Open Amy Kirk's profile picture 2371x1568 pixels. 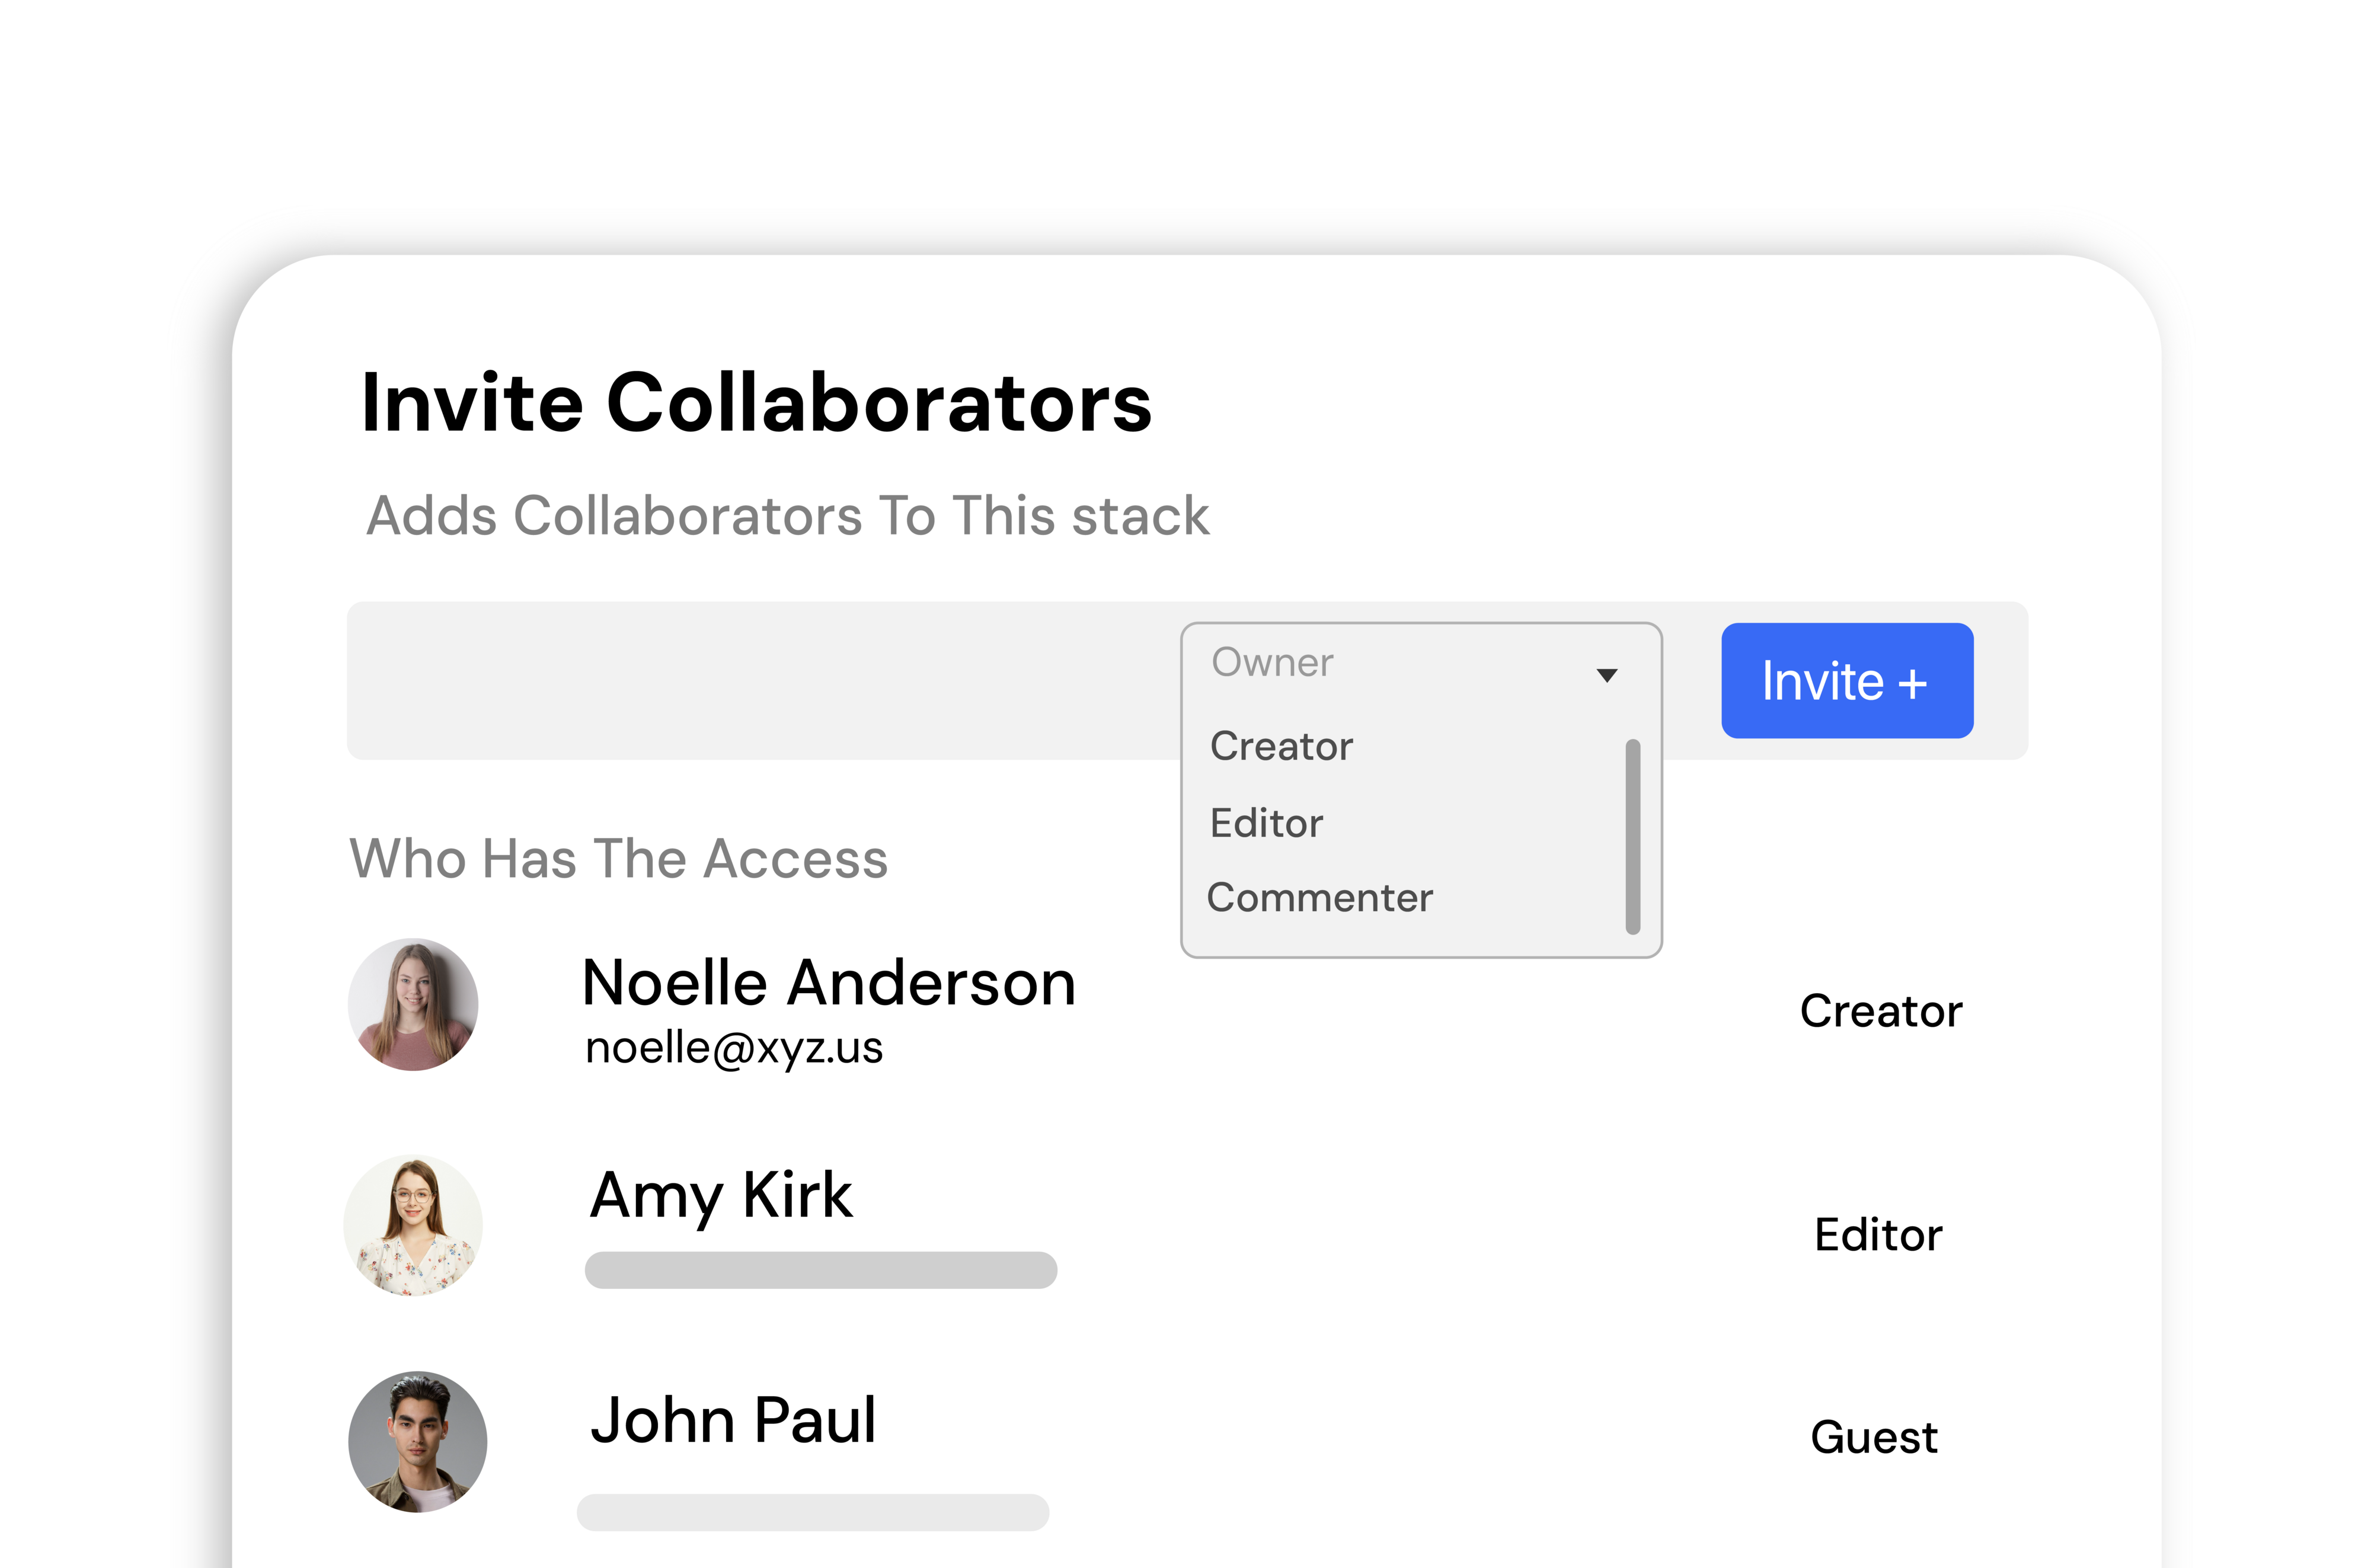coord(413,1225)
